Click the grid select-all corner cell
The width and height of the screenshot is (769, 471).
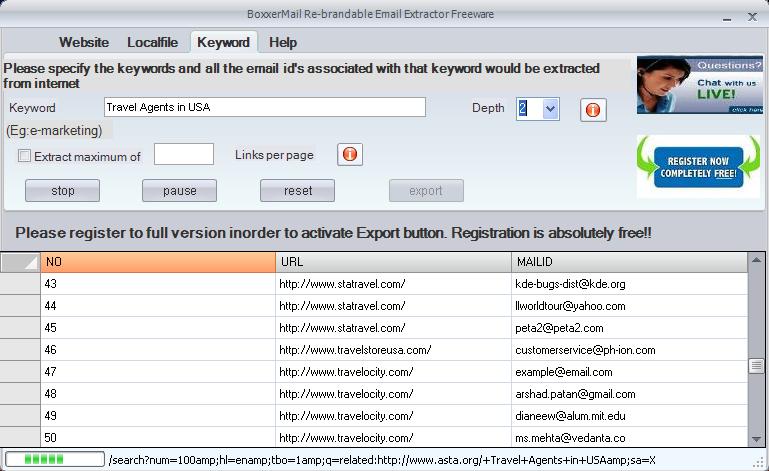pyautogui.click(x=20, y=262)
